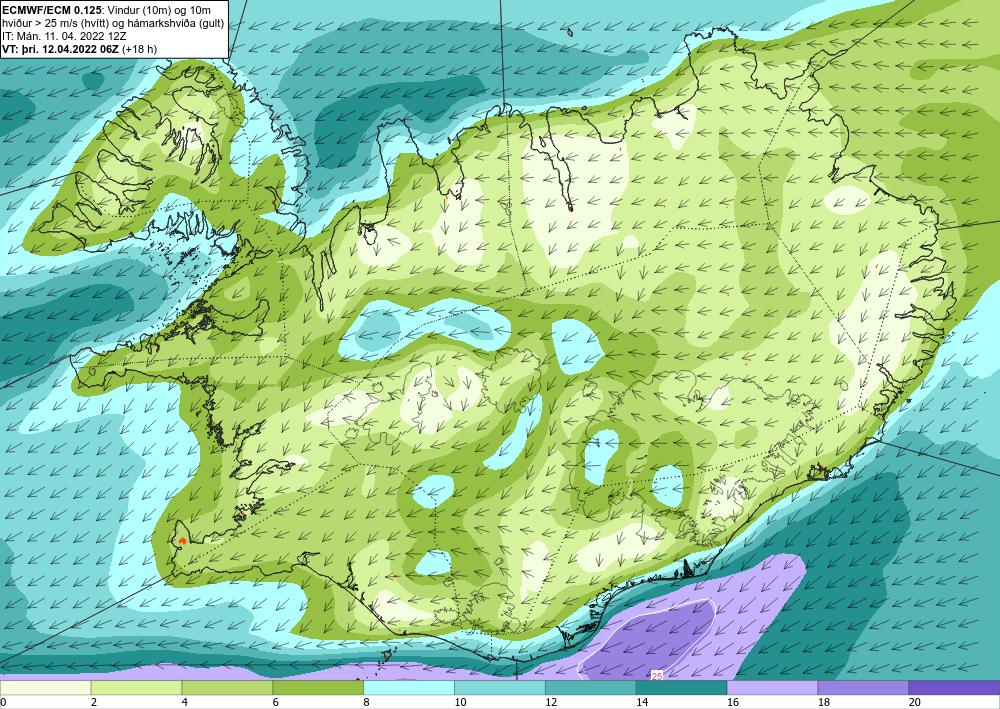Click the legend value "2"
The height and width of the screenshot is (709, 1000).
coord(94,703)
